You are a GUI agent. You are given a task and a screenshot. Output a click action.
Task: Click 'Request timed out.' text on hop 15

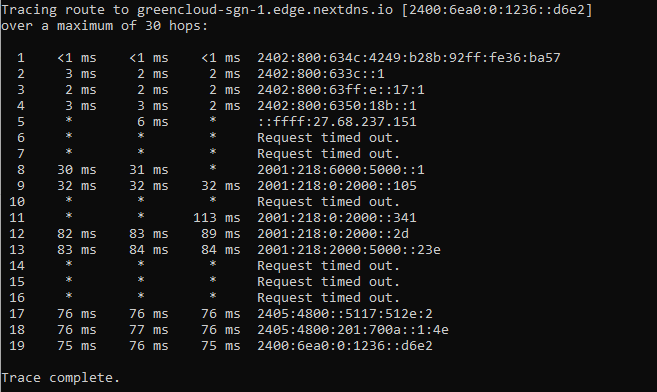click(x=328, y=282)
